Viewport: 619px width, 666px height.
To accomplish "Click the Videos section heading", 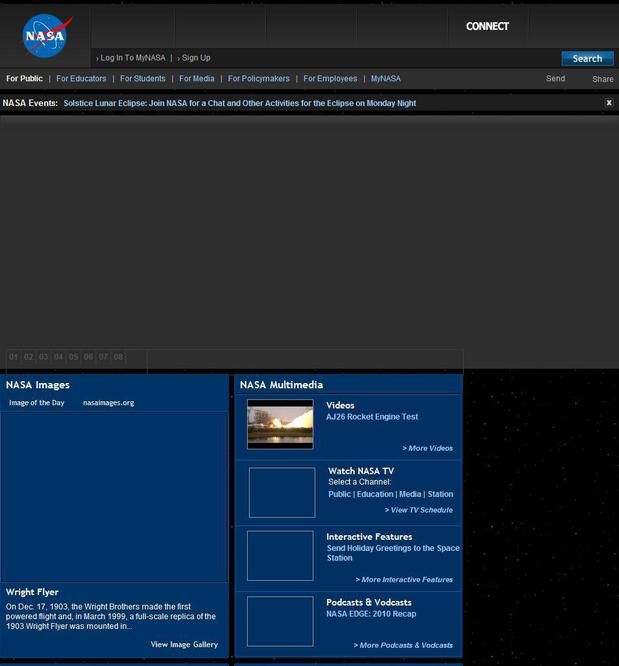I will 340,405.
